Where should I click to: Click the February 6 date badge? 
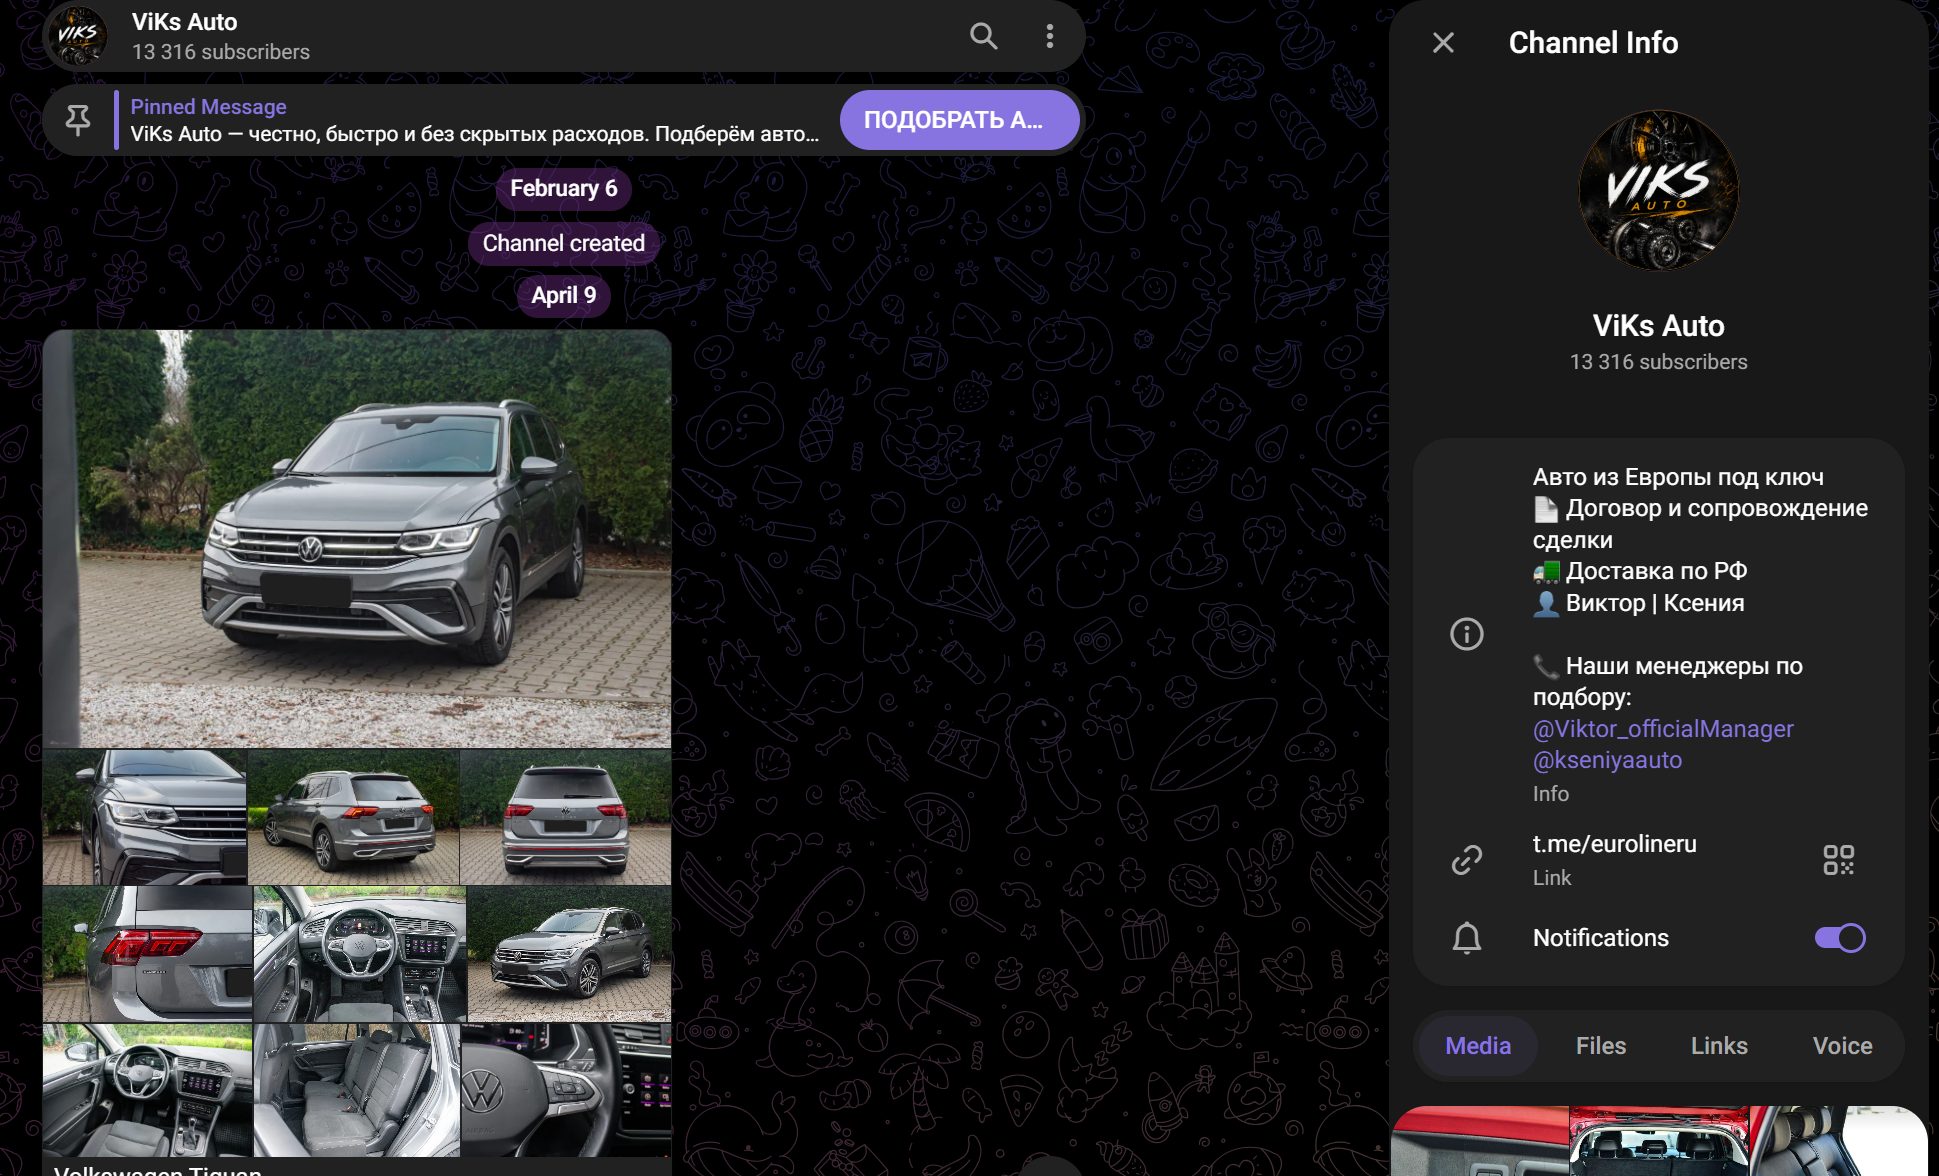564,188
